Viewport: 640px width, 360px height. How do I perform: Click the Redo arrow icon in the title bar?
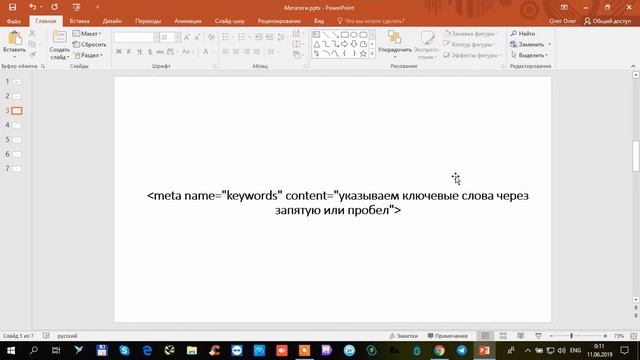[54, 7]
